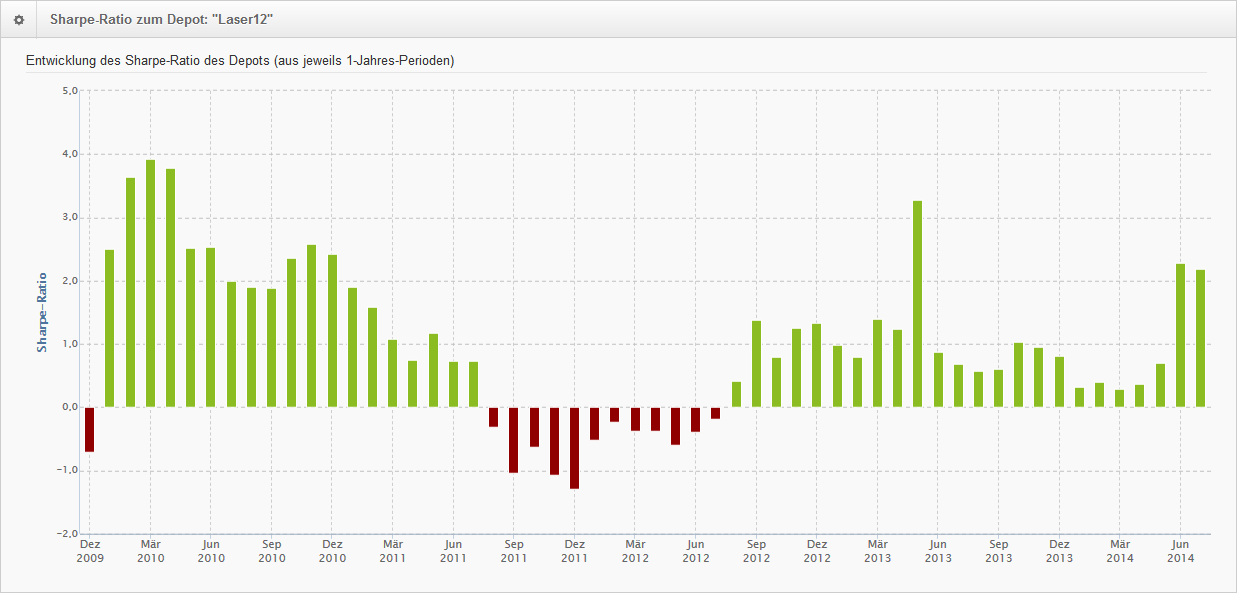Screen dimensions: 1237x593
Task: Click the Mär 2010 x-axis label
Action: pyautogui.click(x=150, y=551)
